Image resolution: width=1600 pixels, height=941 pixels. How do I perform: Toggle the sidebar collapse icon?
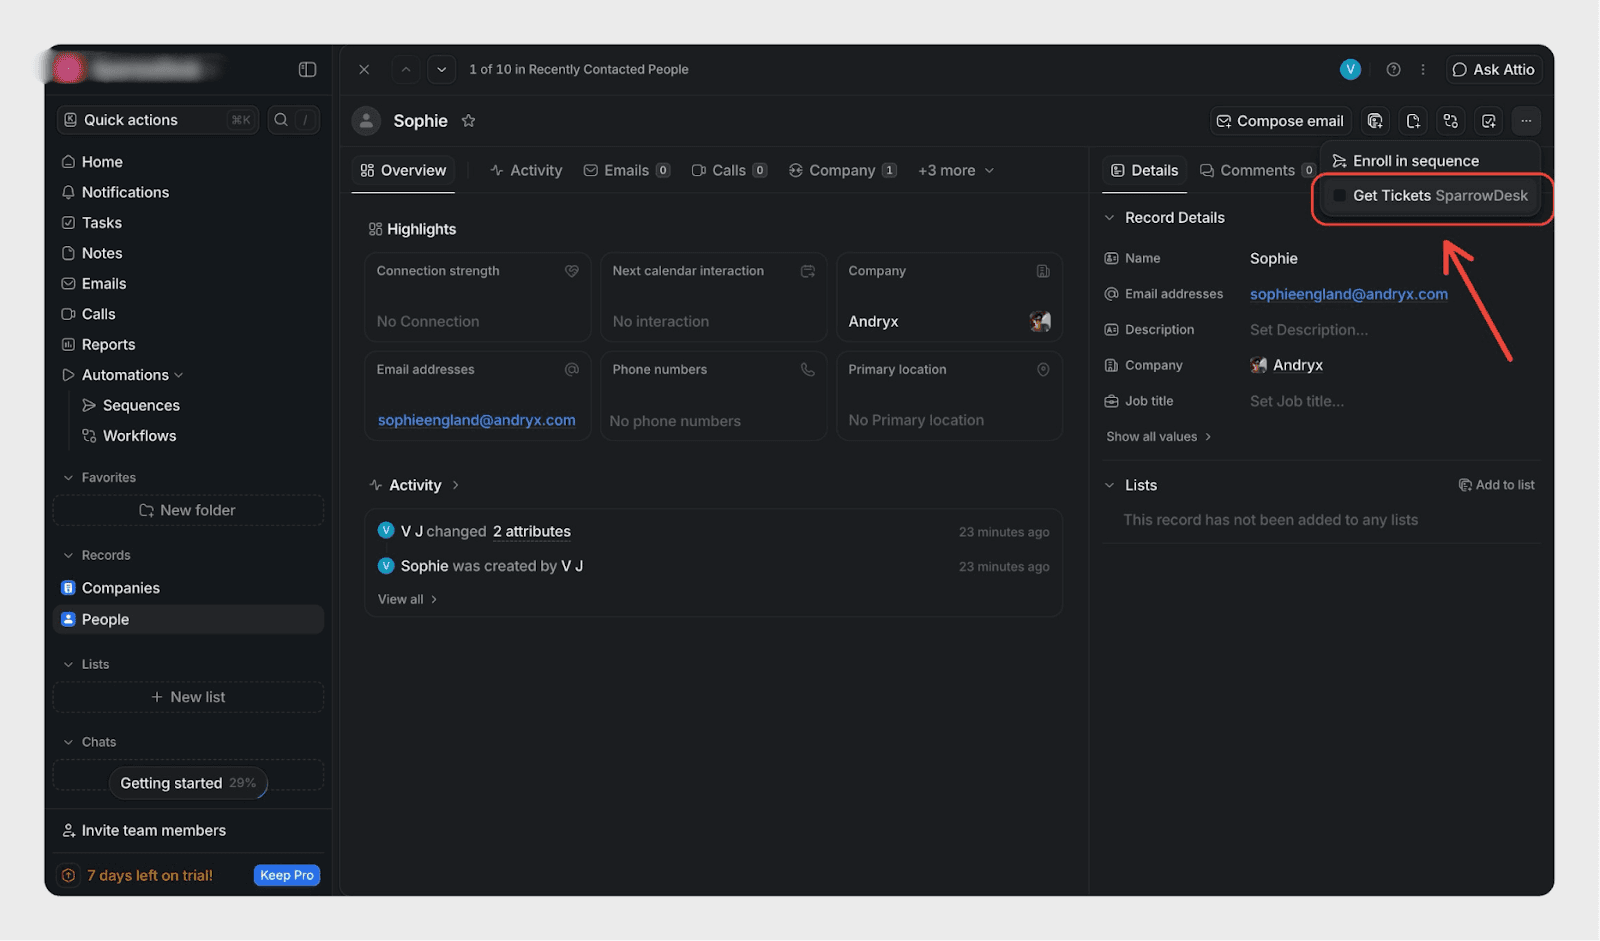pyautogui.click(x=307, y=69)
